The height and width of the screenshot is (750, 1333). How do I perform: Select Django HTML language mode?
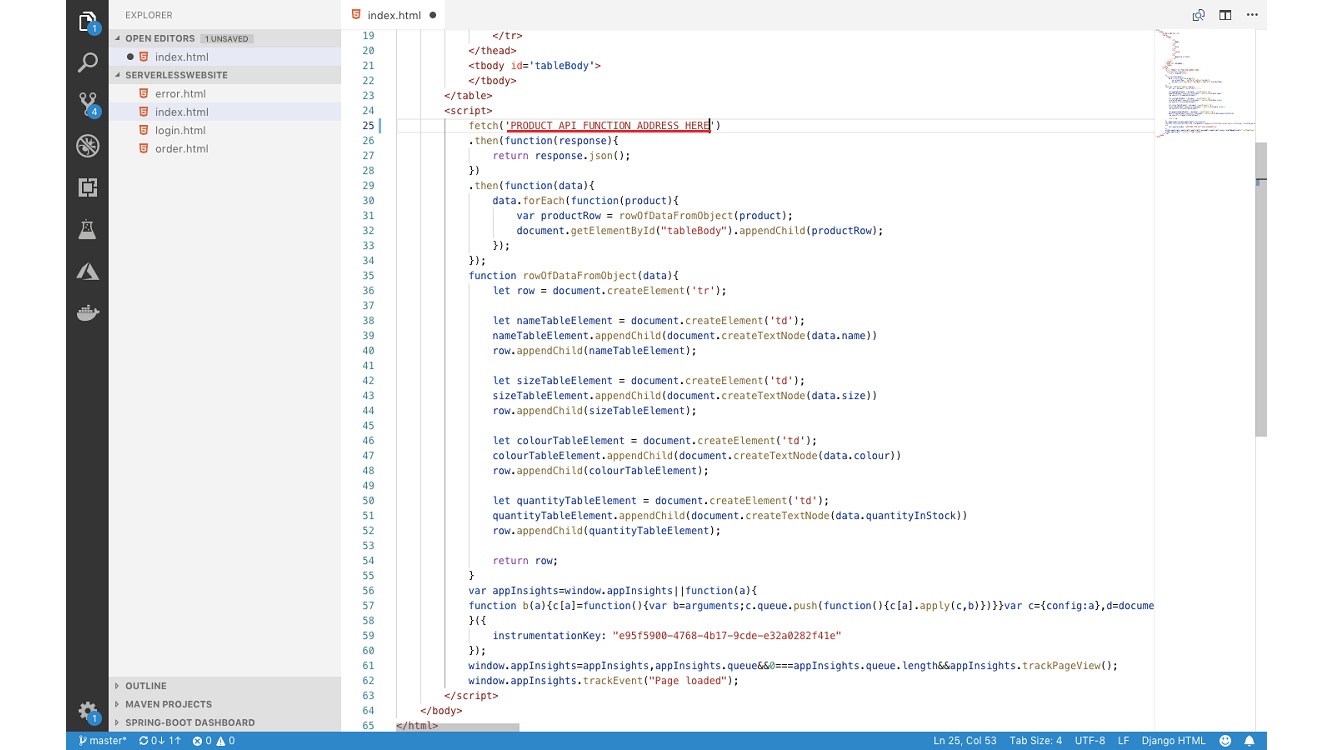[1173, 741]
